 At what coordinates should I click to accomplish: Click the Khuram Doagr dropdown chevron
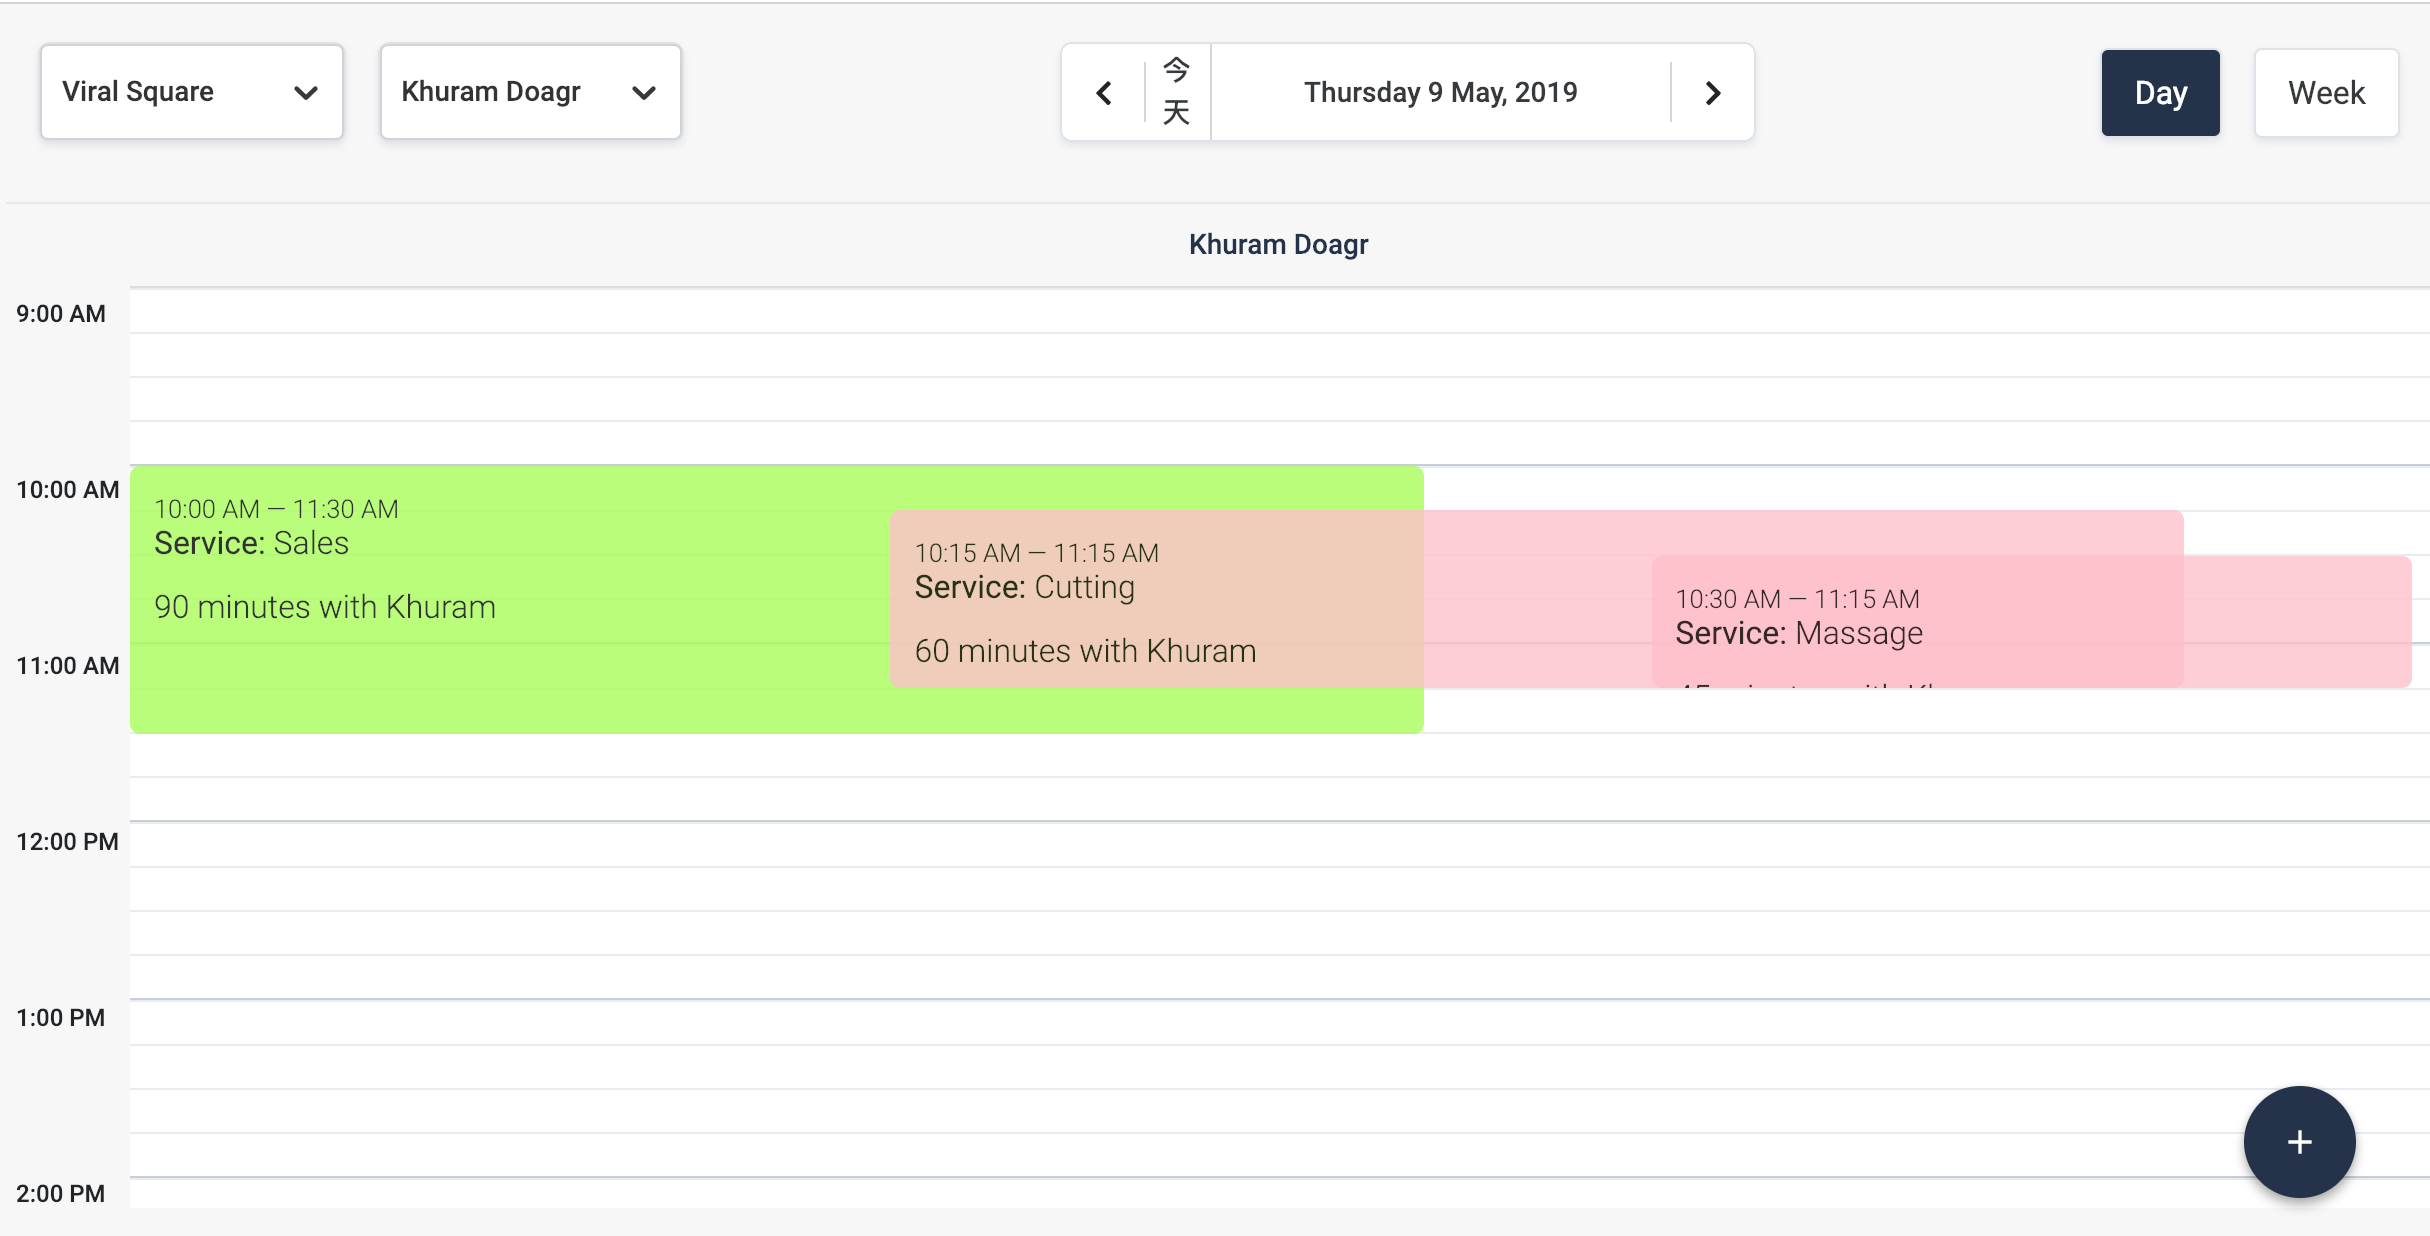click(645, 92)
